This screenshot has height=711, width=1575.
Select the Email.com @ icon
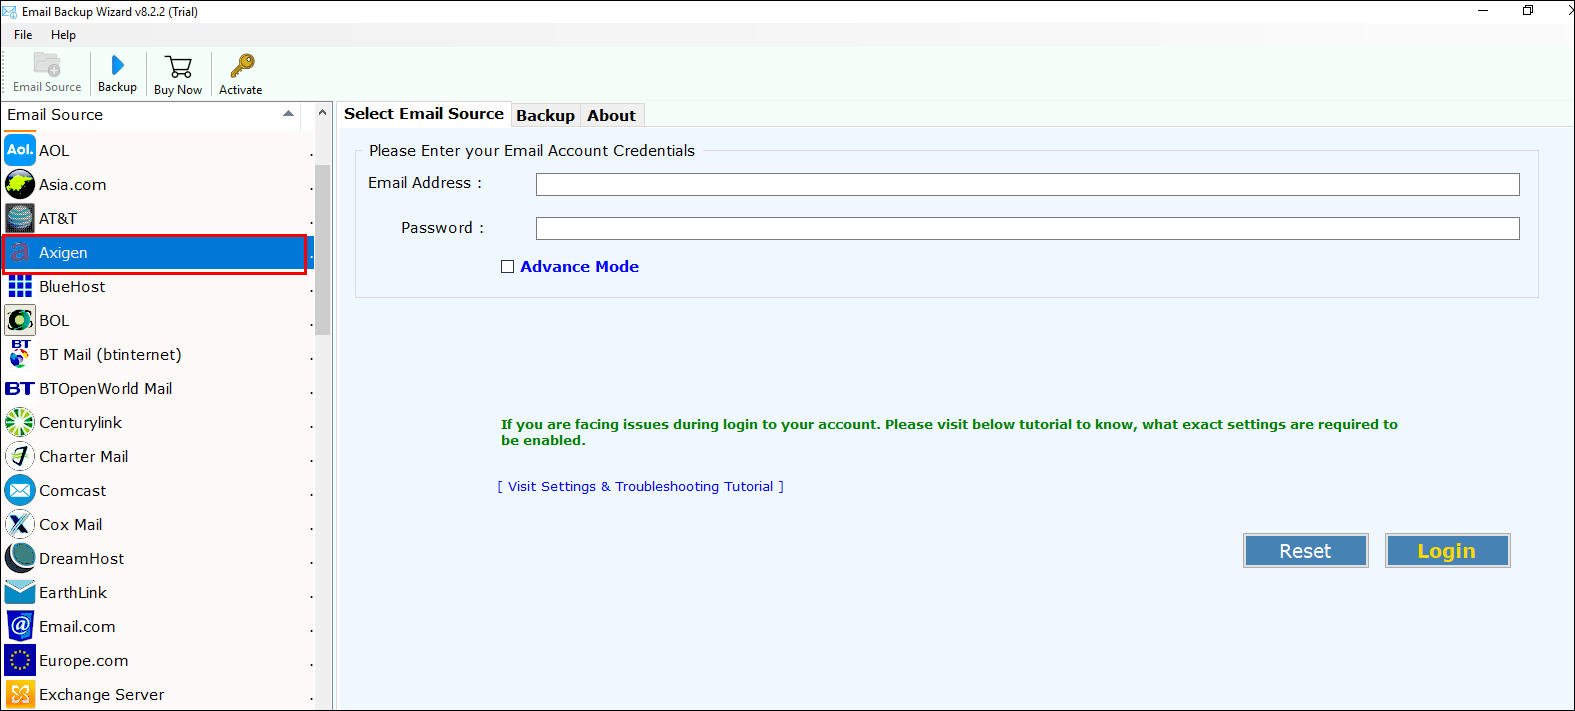pos(20,626)
